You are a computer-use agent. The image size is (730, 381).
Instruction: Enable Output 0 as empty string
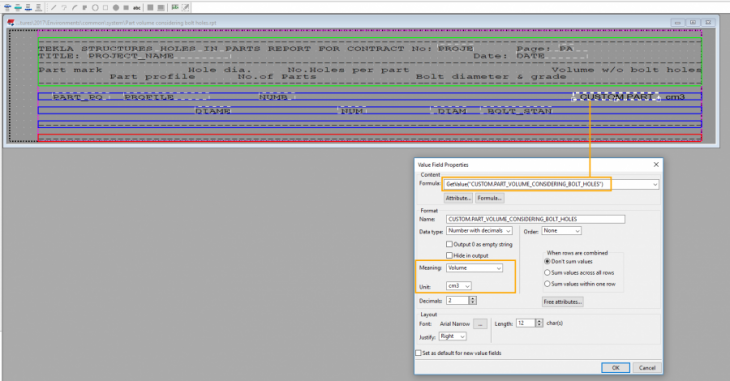[x=449, y=244]
